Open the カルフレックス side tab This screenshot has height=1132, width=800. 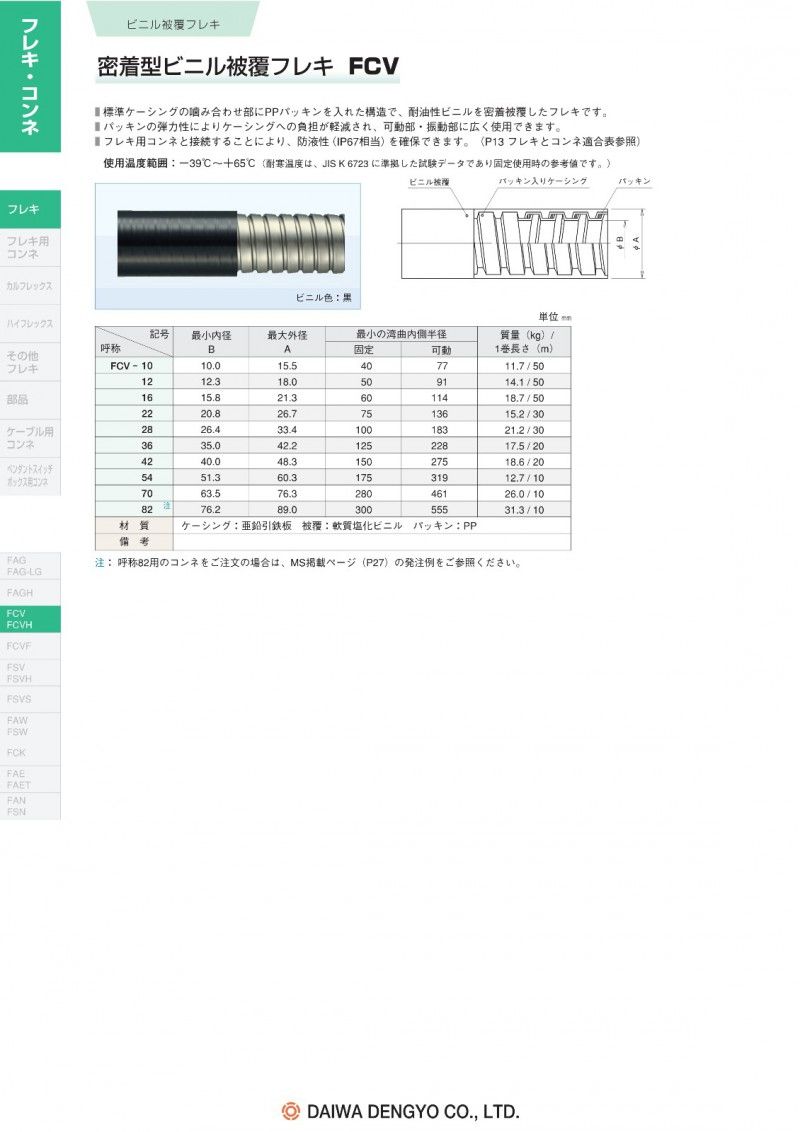[x=30, y=286]
